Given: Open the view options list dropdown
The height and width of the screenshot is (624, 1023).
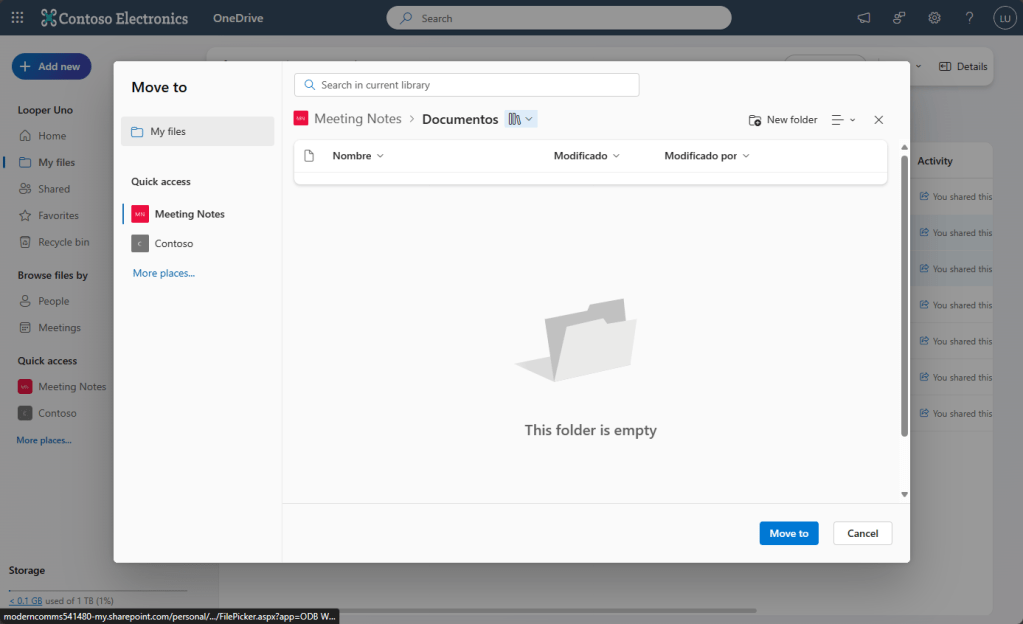Looking at the screenshot, I should pos(844,120).
